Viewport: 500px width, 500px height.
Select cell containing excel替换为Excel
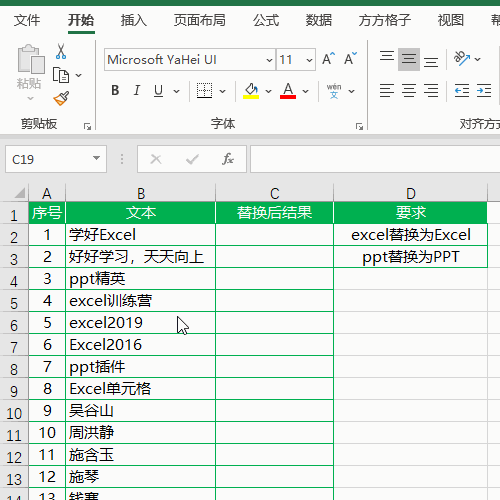point(410,235)
